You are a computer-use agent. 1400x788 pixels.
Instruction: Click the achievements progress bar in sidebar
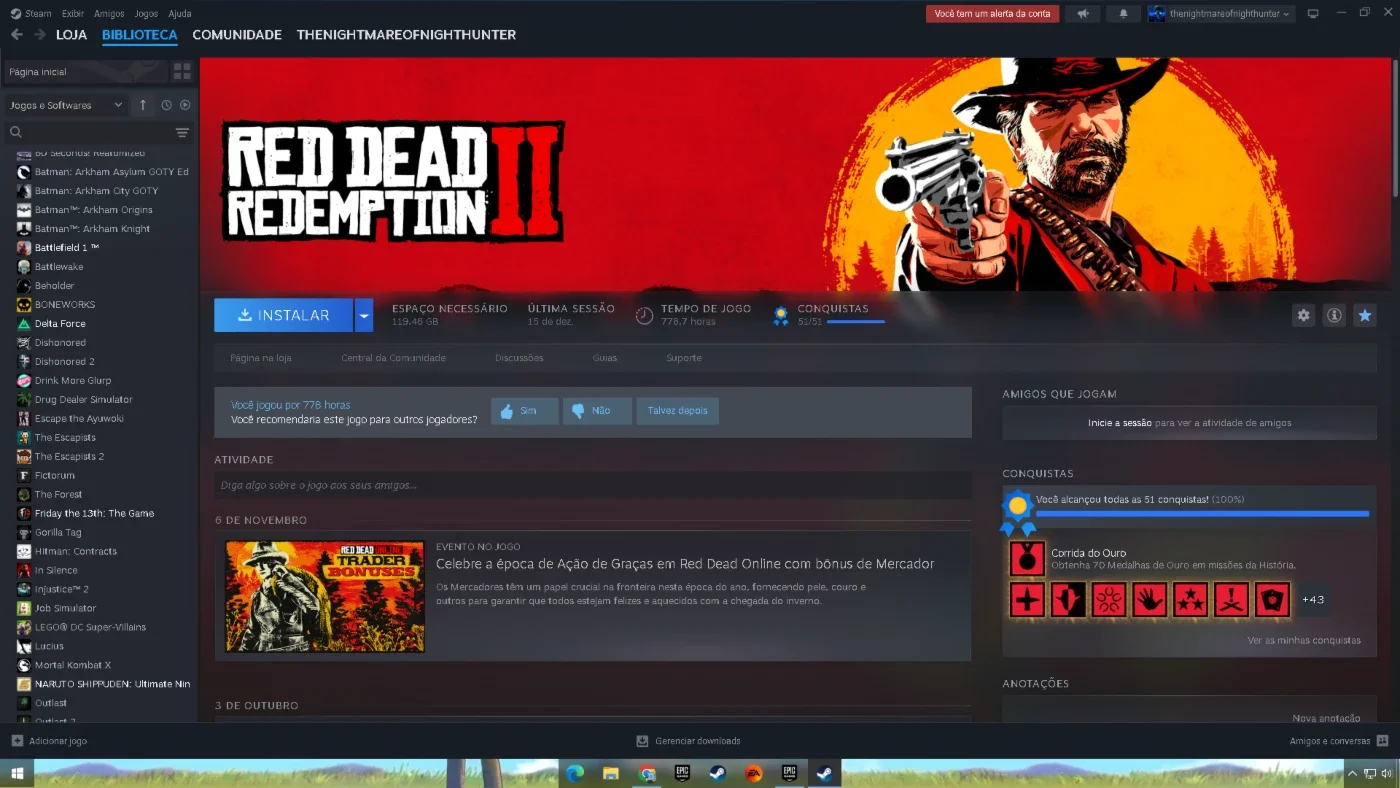click(x=1202, y=513)
